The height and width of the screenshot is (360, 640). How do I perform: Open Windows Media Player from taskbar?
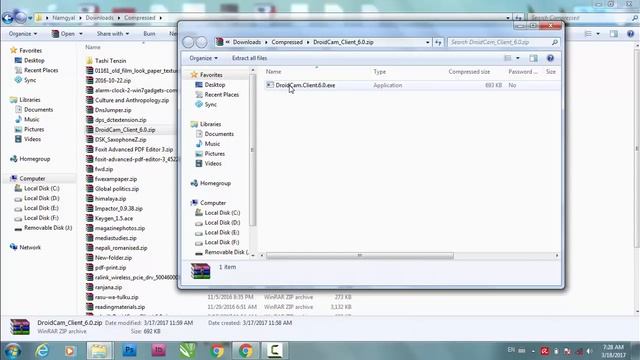pos(70,351)
